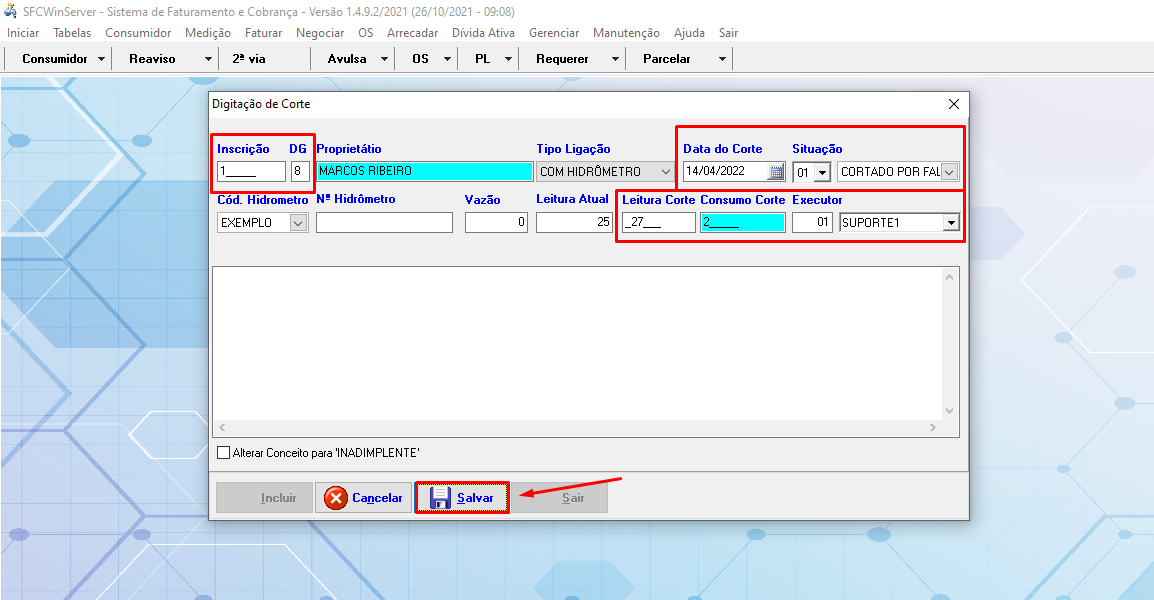Image resolution: width=1154 pixels, height=600 pixels.
Task: Click the horizontal scrollbar right arrow
Action: (x=932, y=428)
